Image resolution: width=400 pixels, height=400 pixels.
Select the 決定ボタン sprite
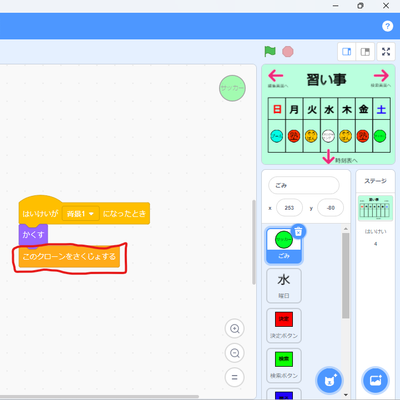pos(284,325)
